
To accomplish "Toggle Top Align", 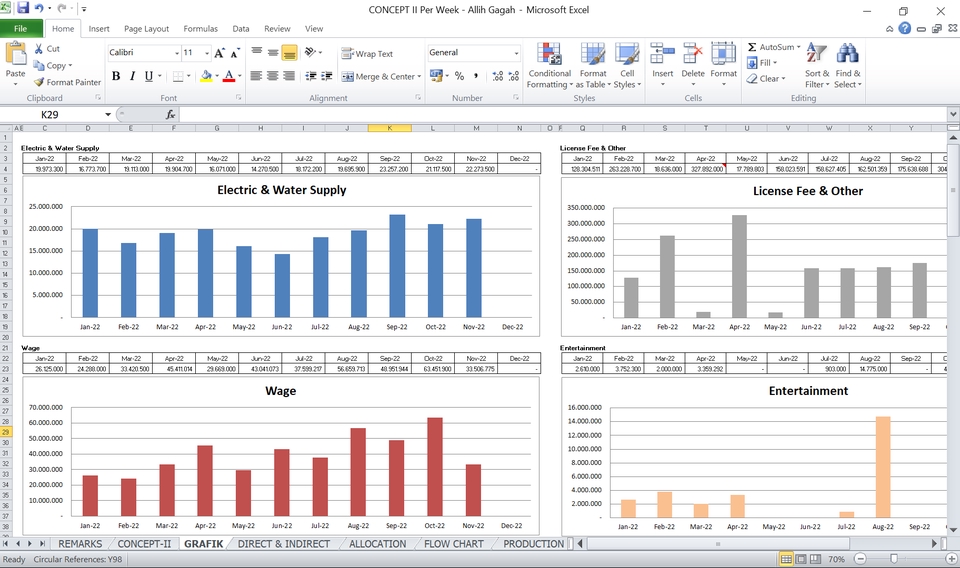I will pyautogui.click(x=257, y=53).
